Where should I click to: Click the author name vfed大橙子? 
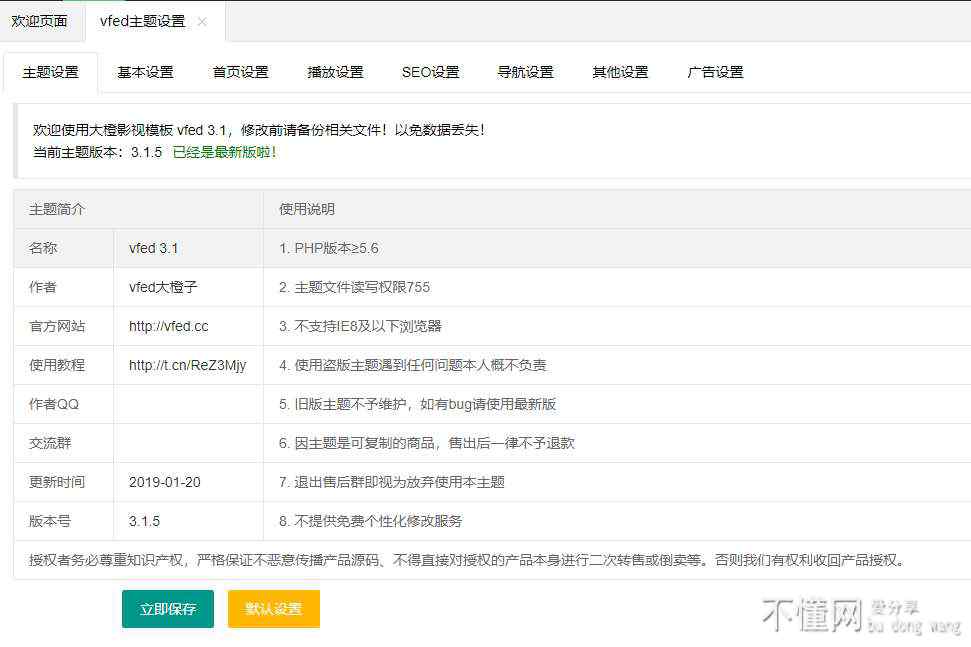[163, 287]
